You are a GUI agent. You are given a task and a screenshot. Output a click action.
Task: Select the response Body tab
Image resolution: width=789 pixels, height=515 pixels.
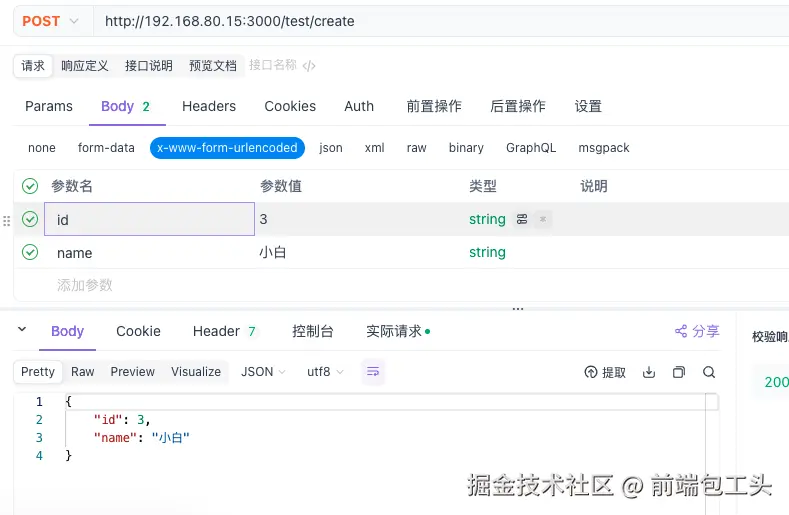point(67,331)
